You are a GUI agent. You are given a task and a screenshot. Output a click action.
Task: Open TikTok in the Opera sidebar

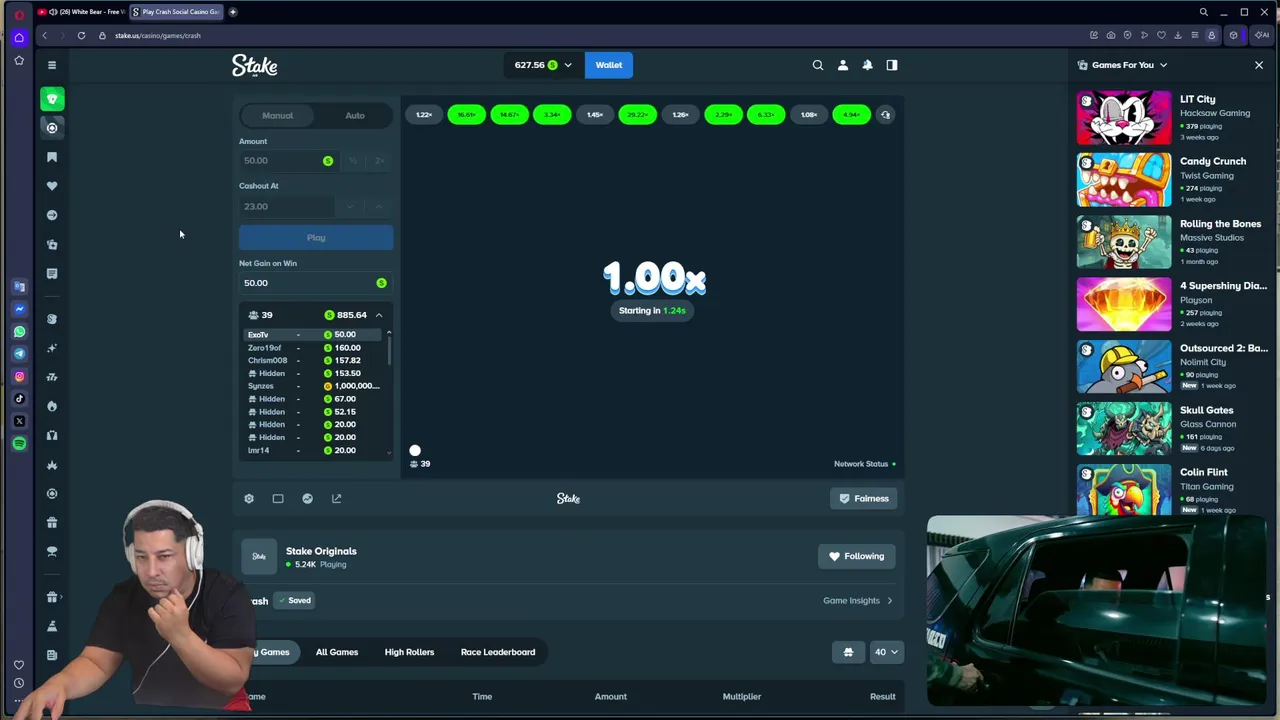19,398
